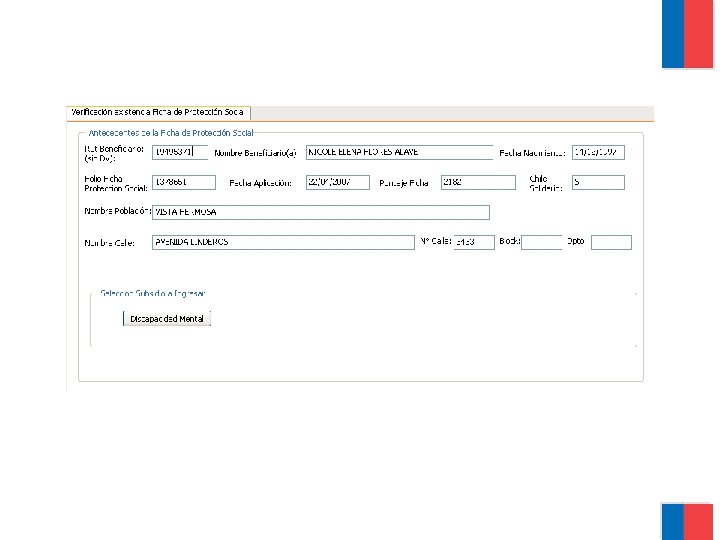Click the Nombre Calle label

[x=109, y=243]
